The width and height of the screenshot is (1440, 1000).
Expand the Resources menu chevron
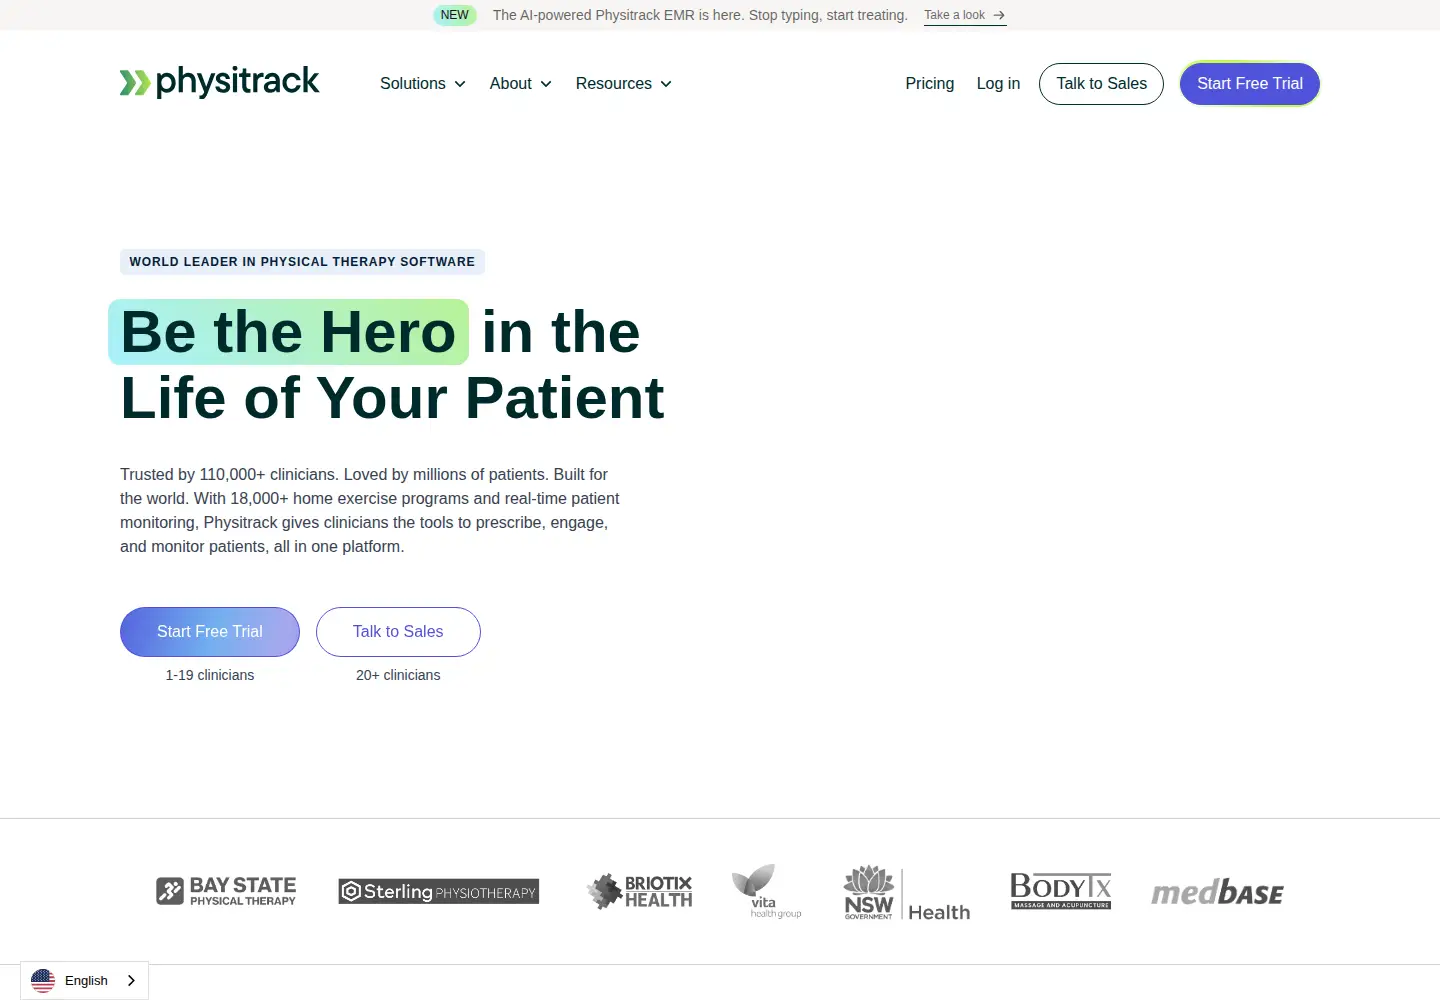click(x=666, y=84)
